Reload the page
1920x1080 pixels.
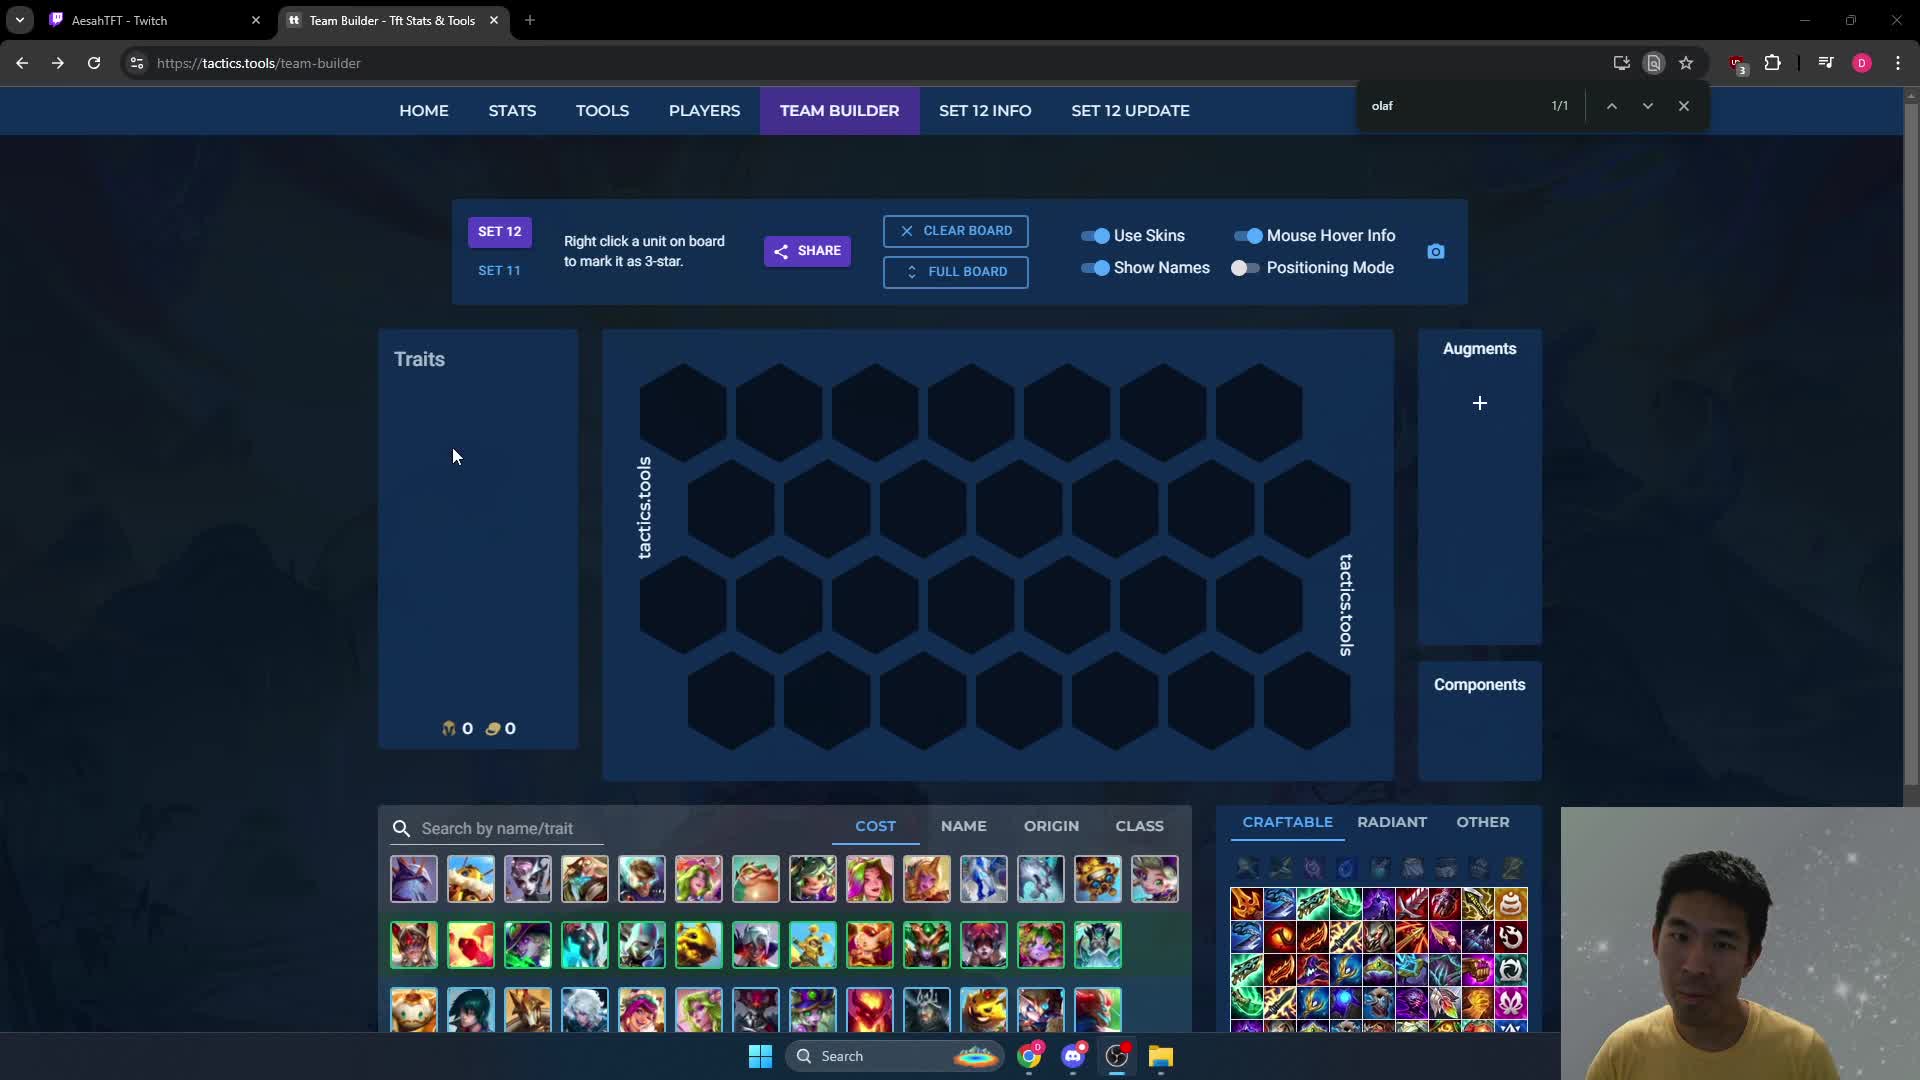tap(94, 63)
